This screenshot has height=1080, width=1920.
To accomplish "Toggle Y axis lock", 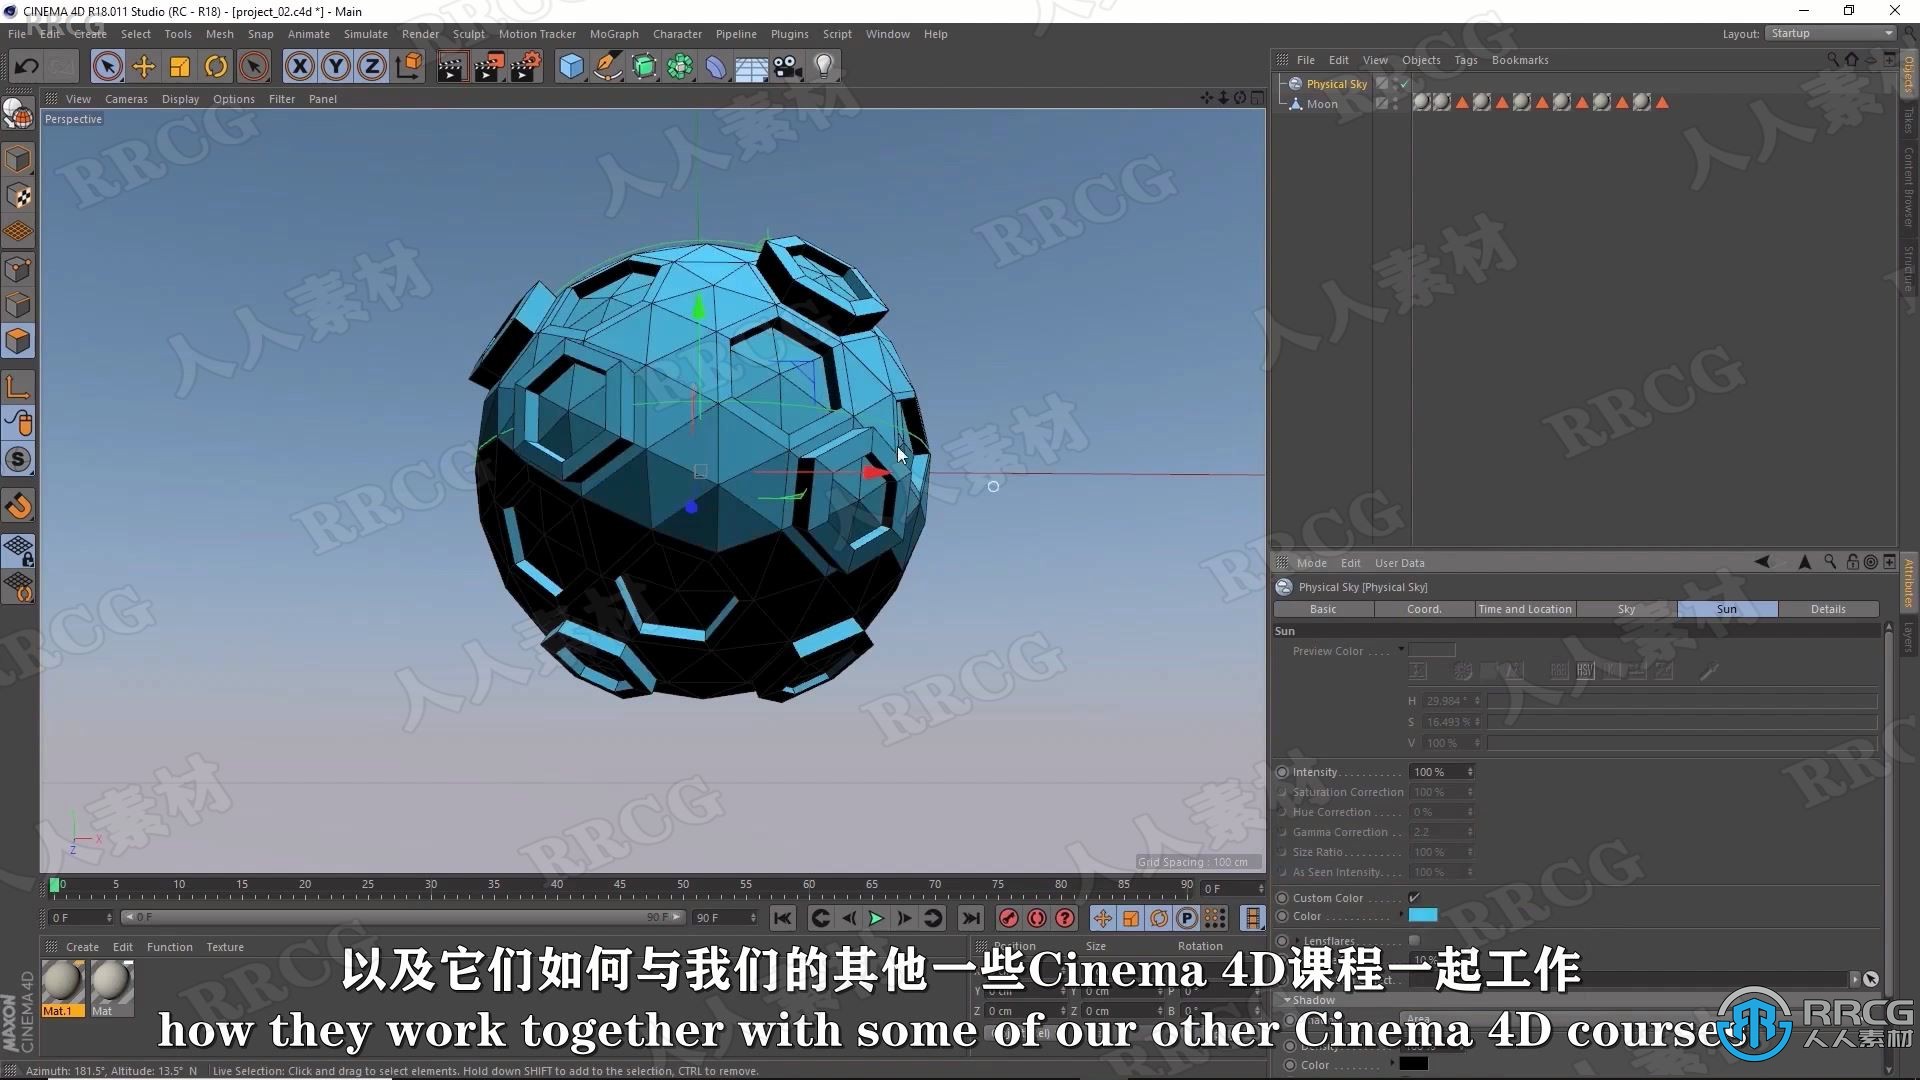I will pos(335,67).
